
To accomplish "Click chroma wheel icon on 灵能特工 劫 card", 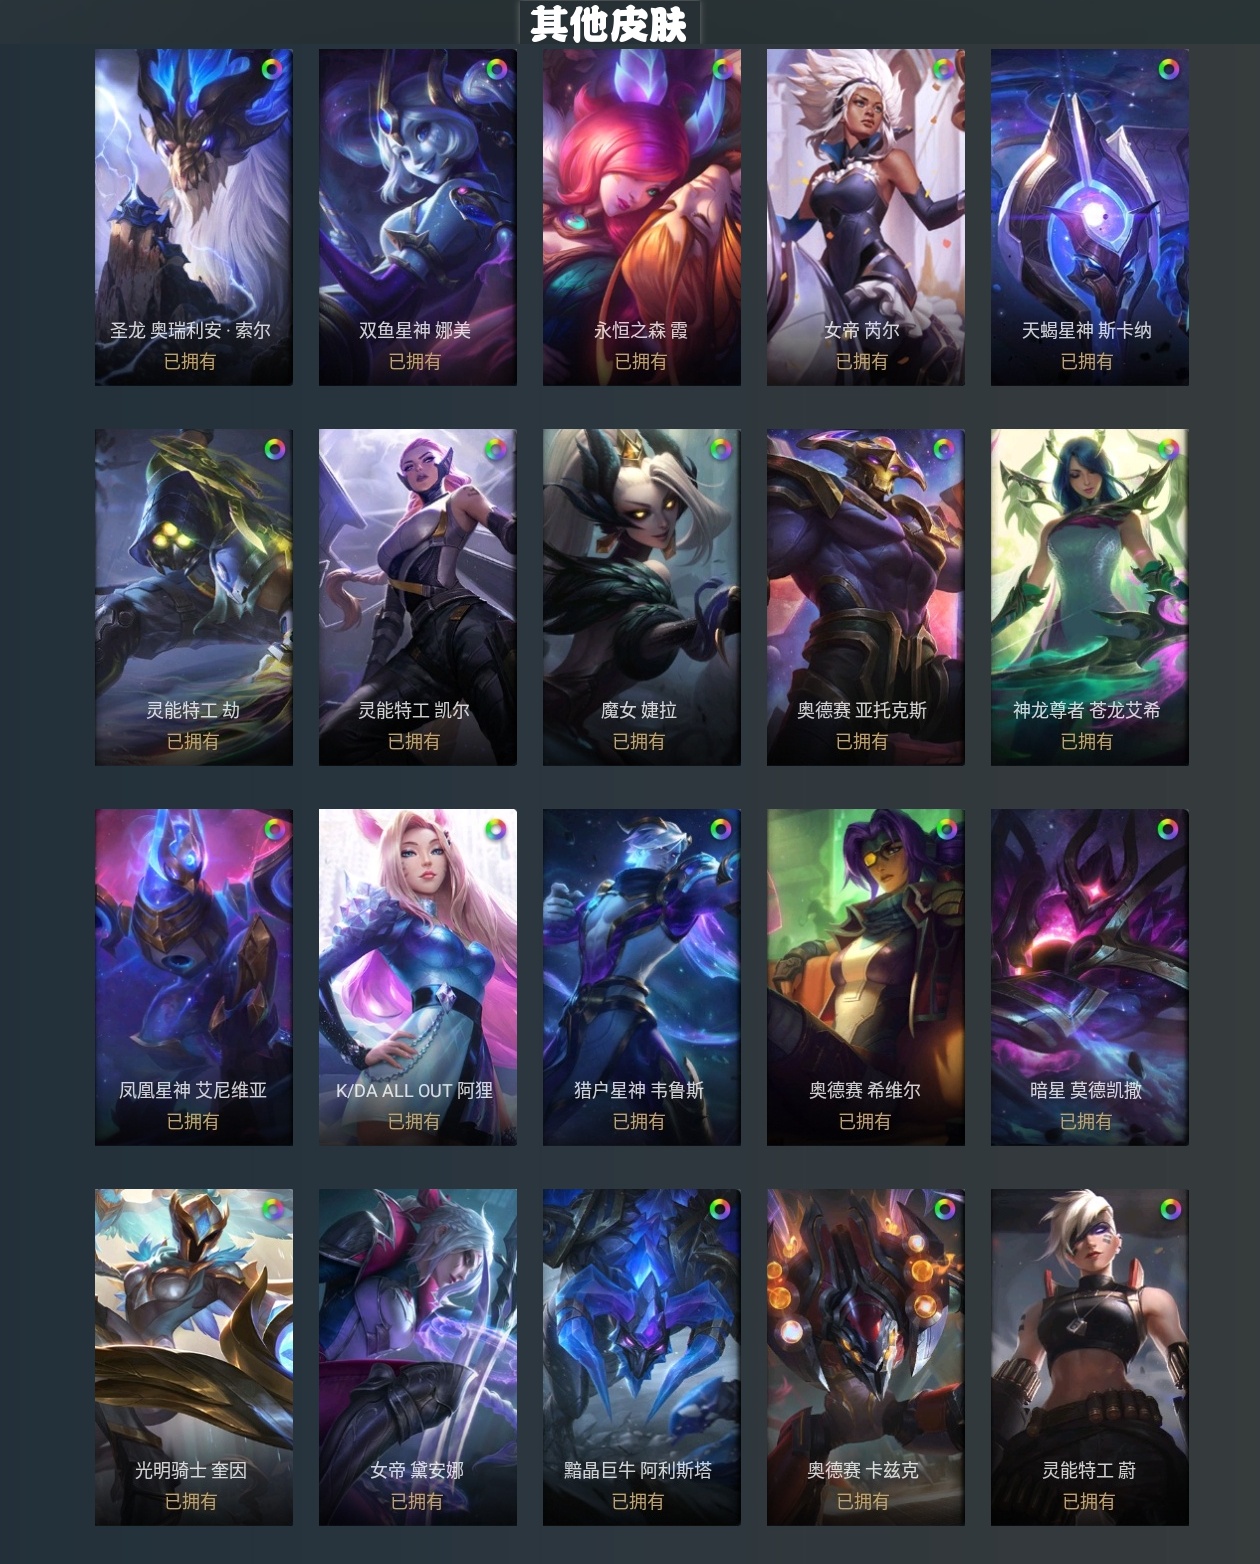I will pos(274,449).
